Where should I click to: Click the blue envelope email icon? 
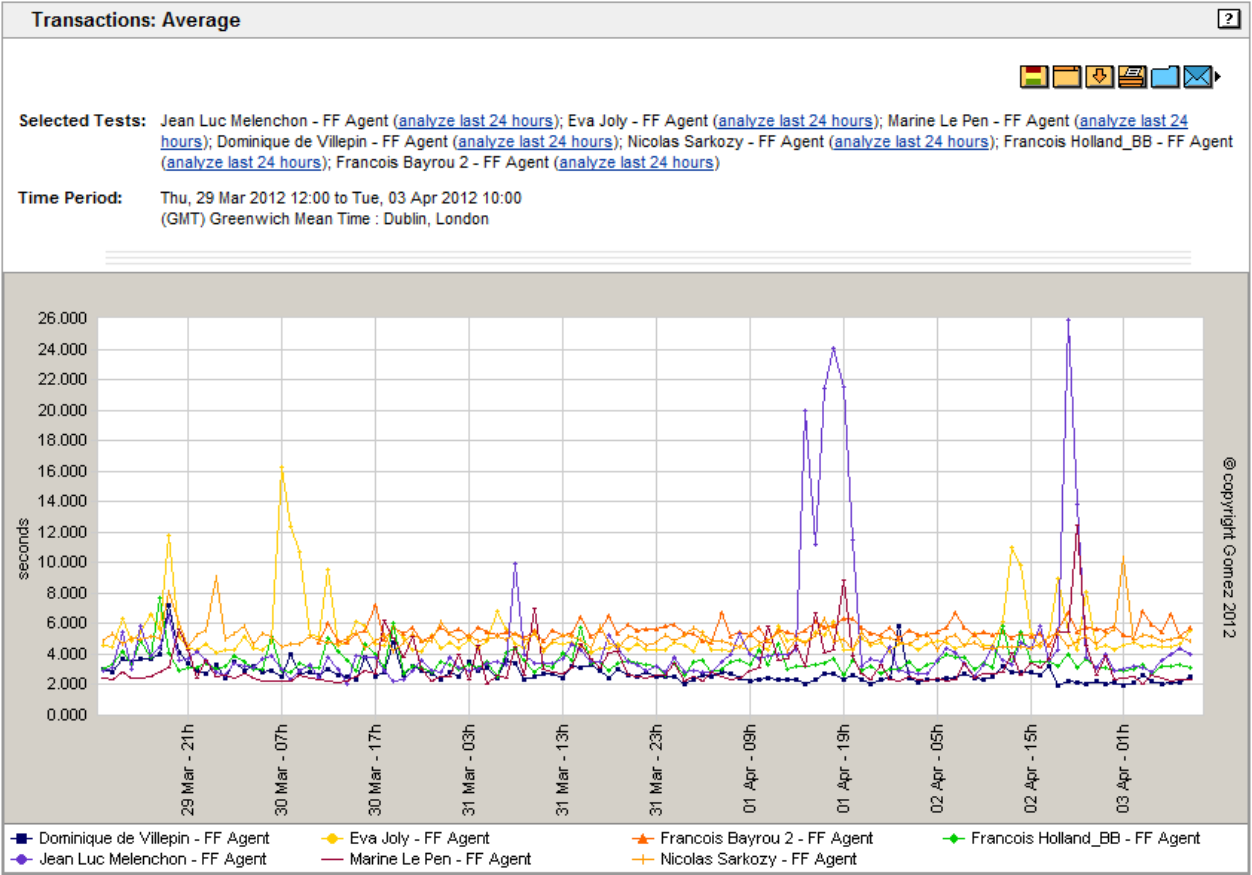coord(1197,76)
